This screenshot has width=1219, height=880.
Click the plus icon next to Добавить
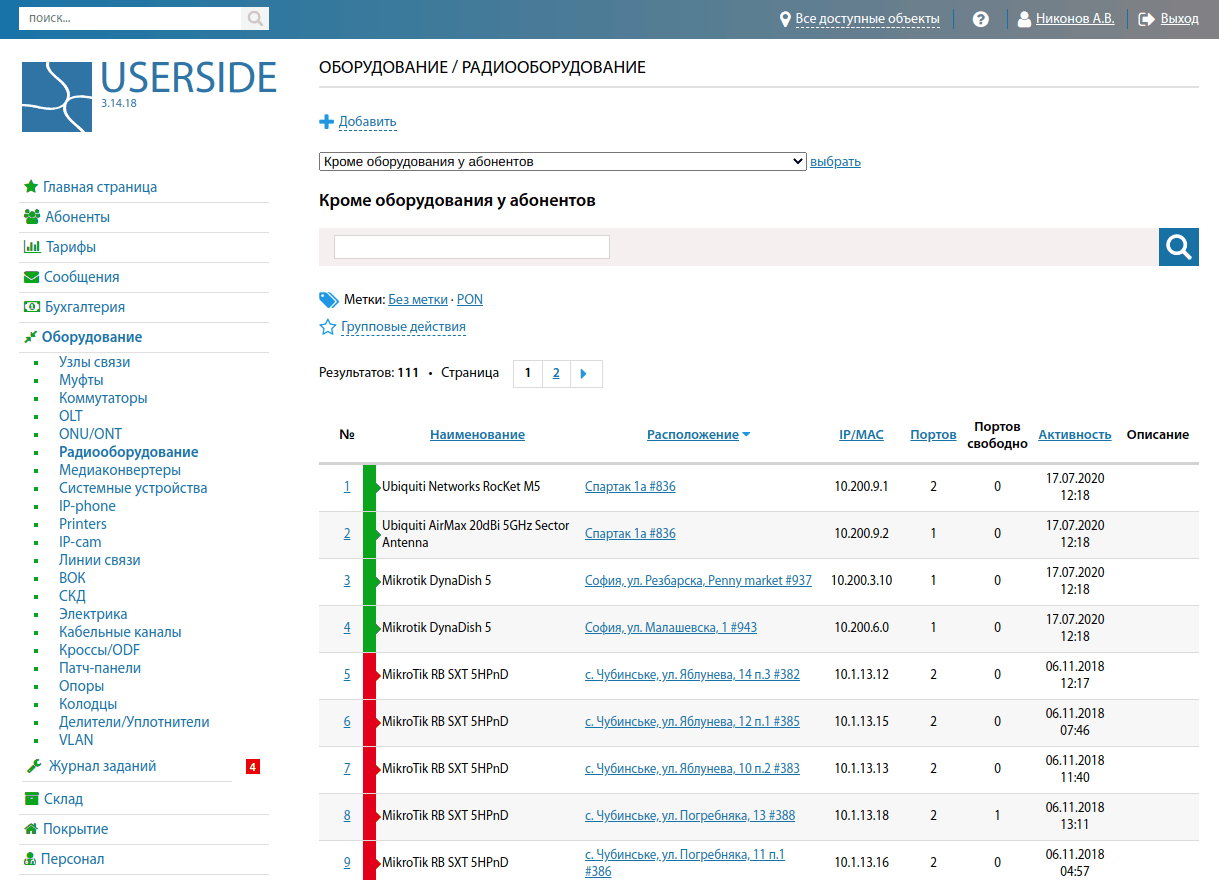pos(326,122)
